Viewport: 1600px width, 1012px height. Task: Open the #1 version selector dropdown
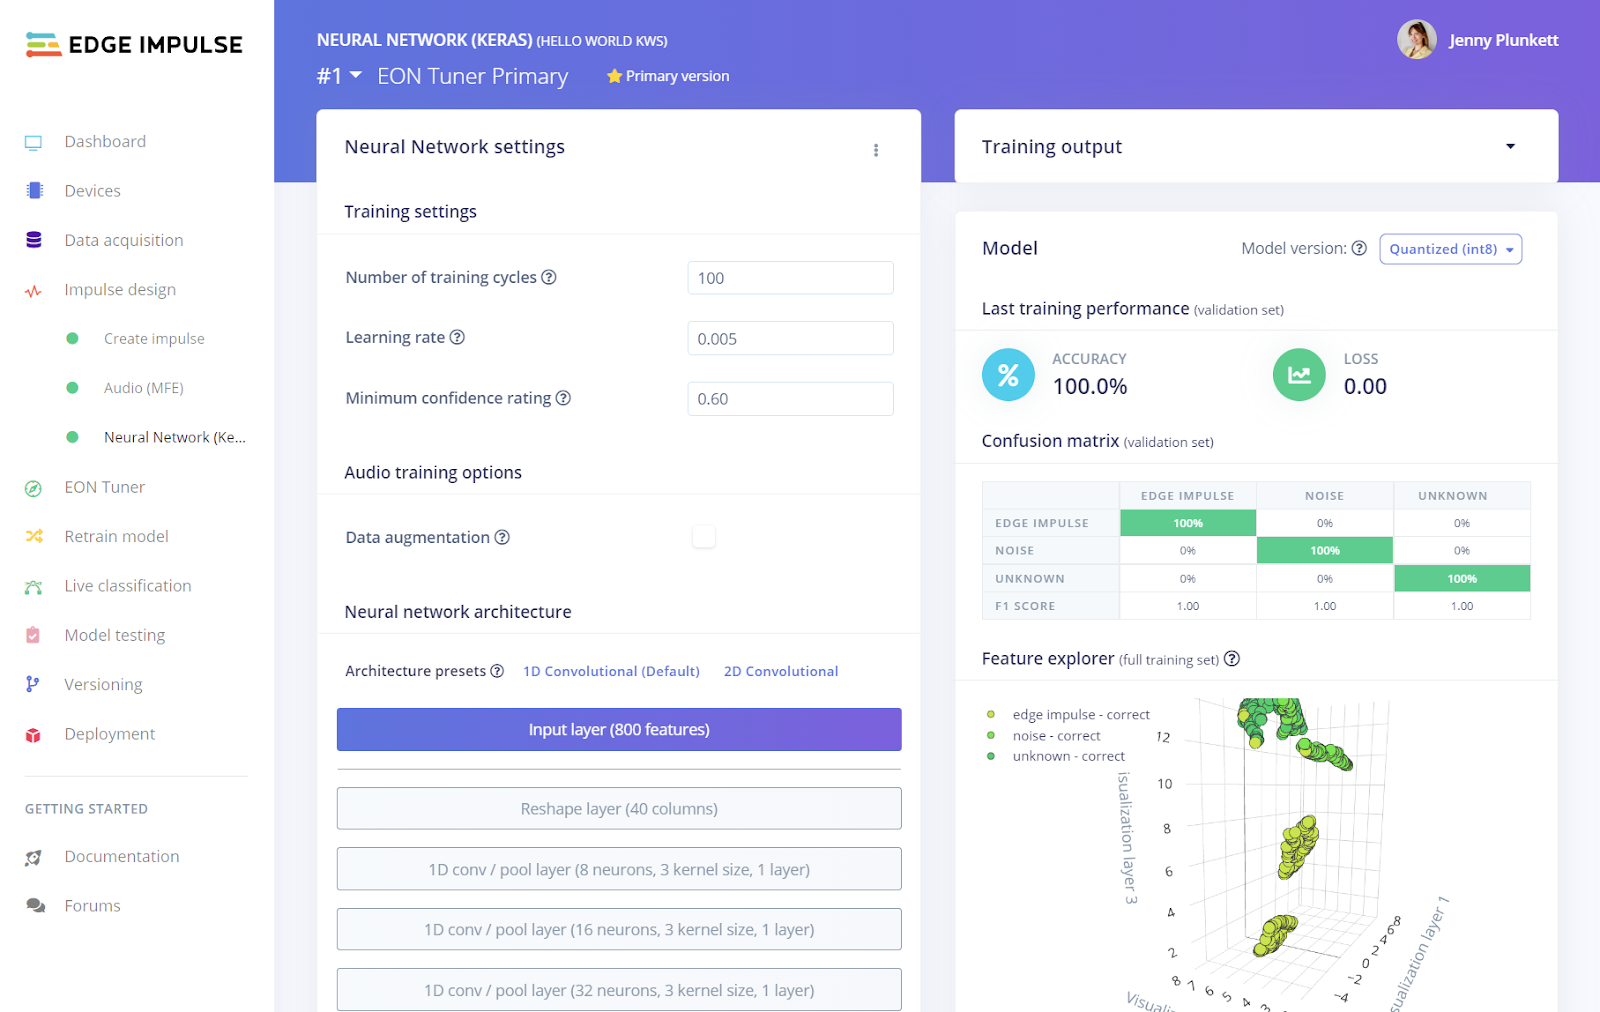point(339,76)
